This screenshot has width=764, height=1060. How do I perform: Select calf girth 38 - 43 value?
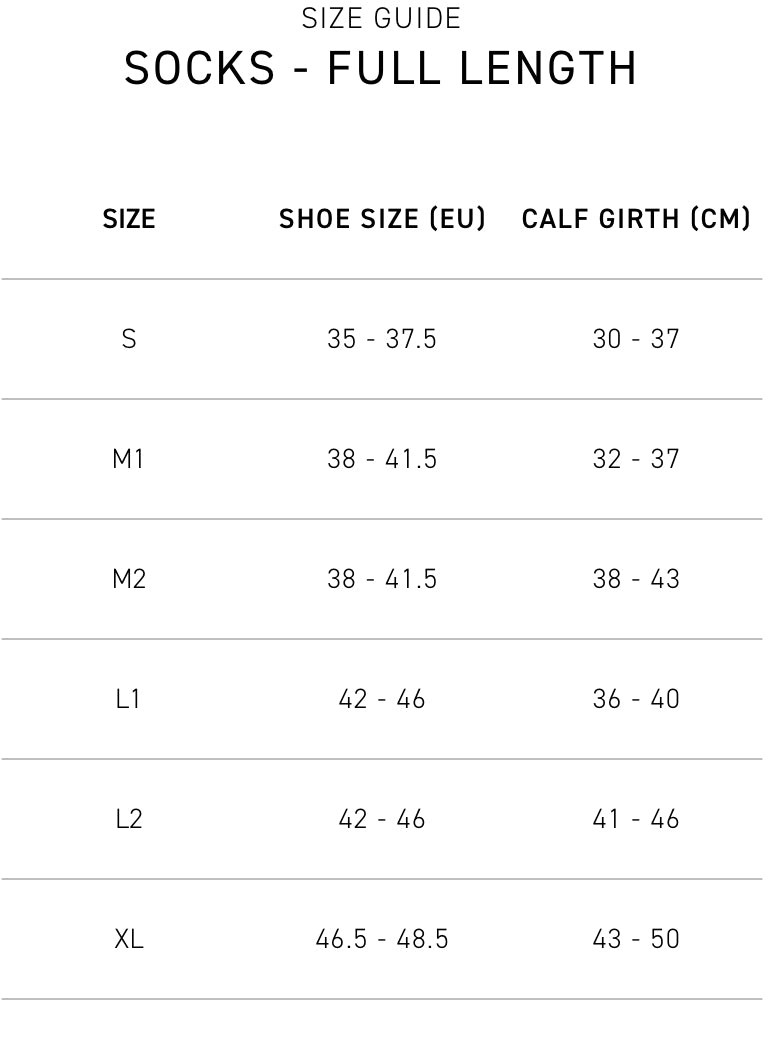pyautogui.click(x=636, y=579)
